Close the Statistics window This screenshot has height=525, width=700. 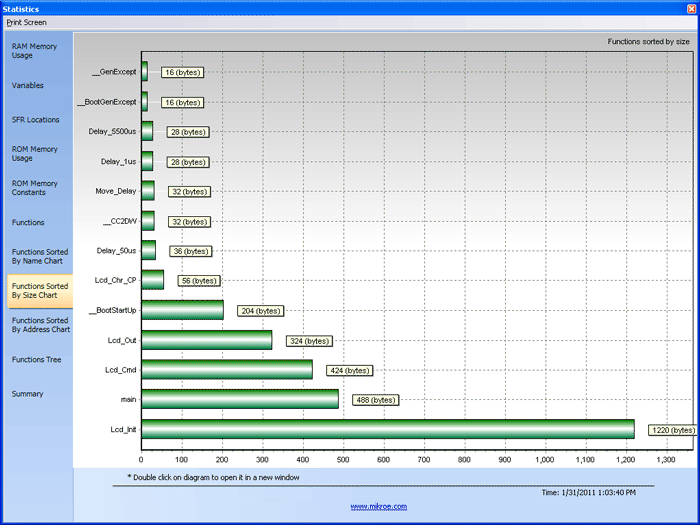(692, 8)
